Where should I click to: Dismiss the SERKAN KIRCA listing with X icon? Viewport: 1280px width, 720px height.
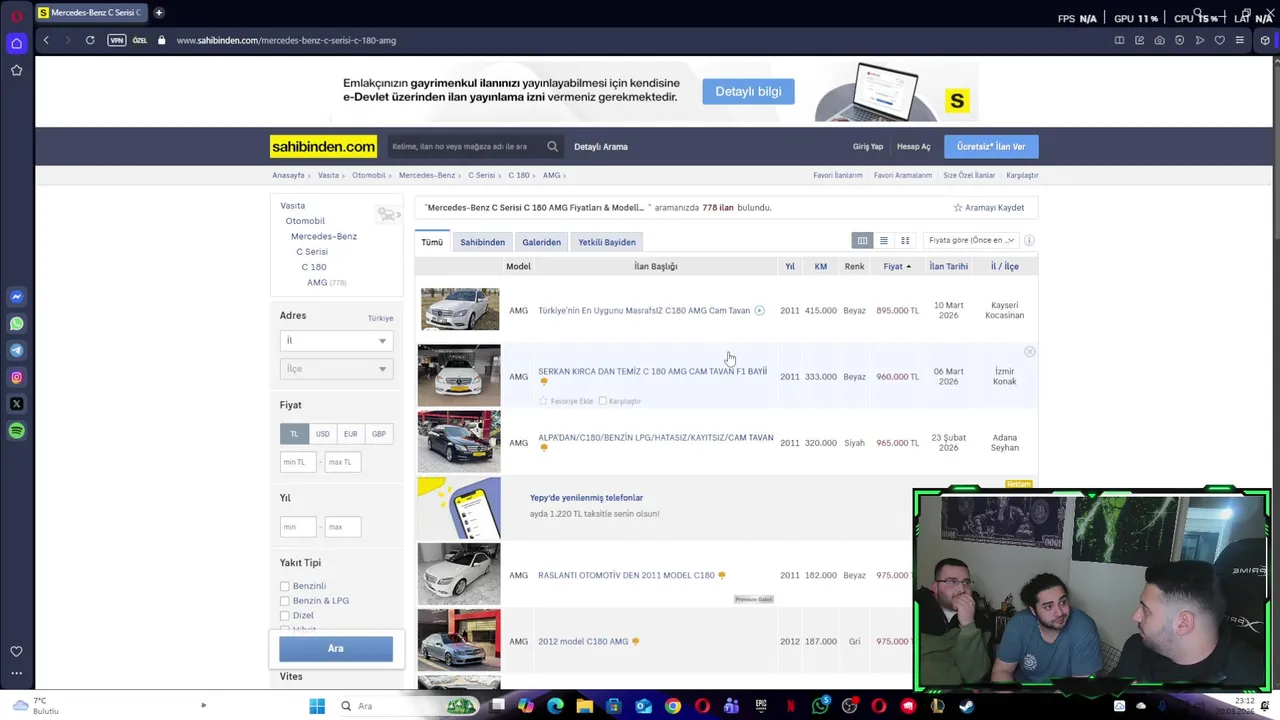pyautogui.click(x=1029, y=352)
